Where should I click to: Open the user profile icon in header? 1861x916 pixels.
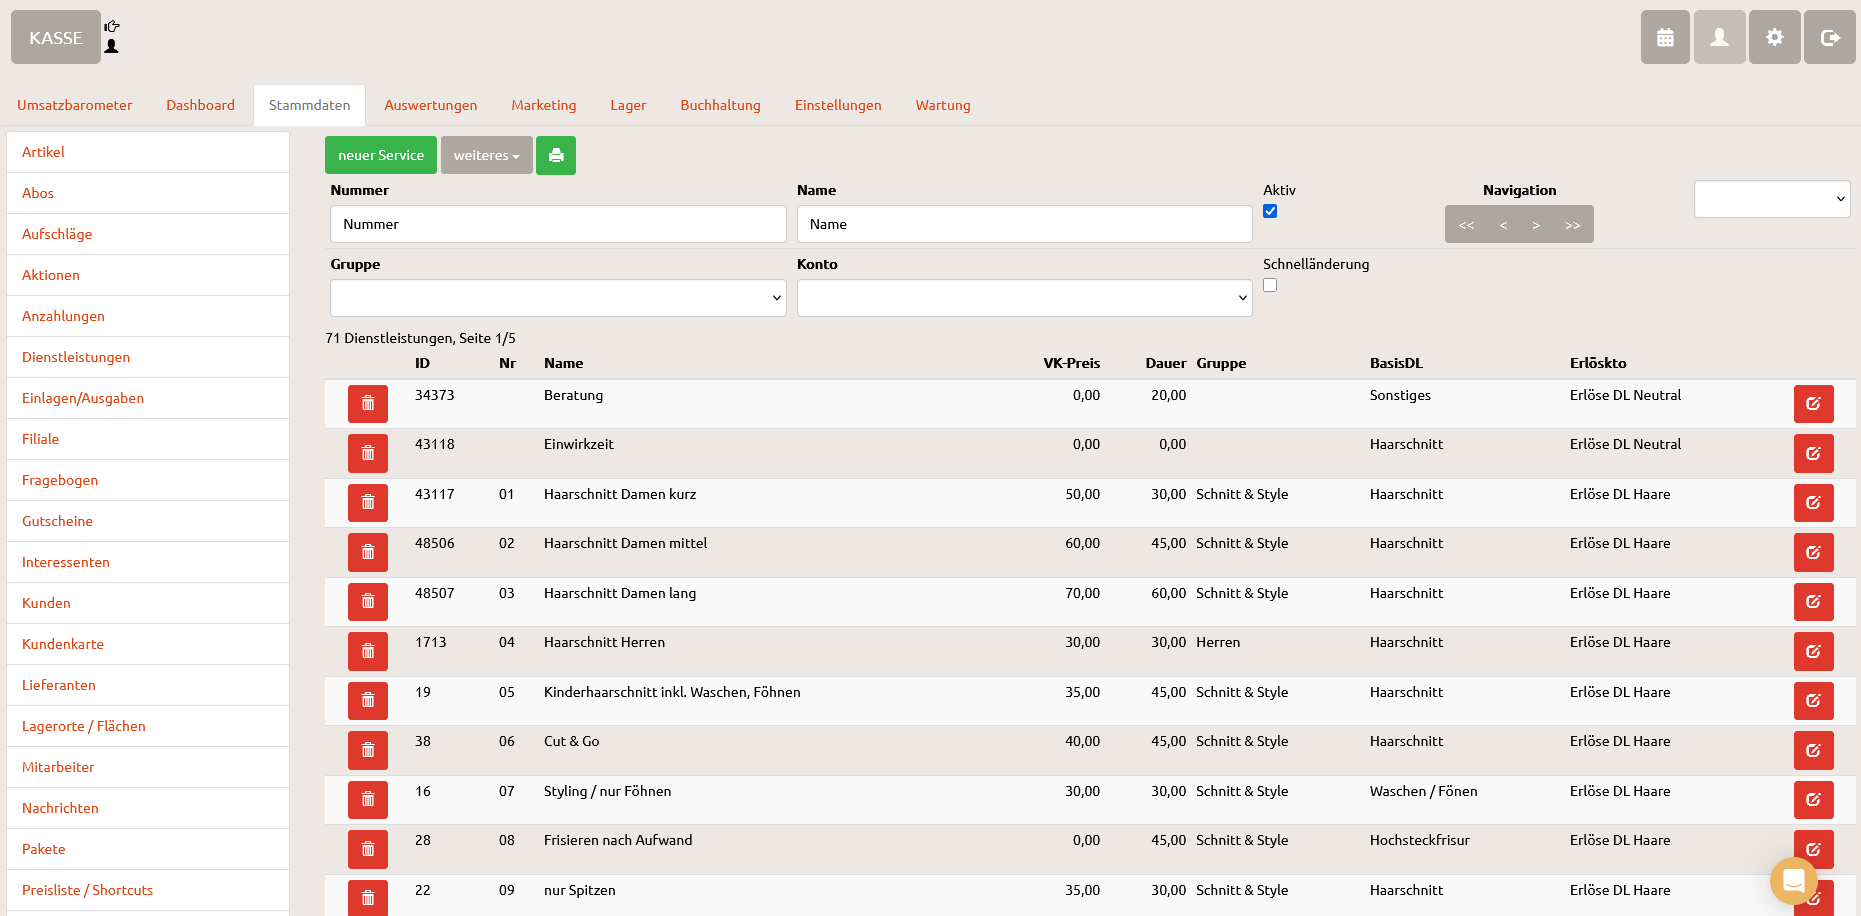(x=1719, y=37)
